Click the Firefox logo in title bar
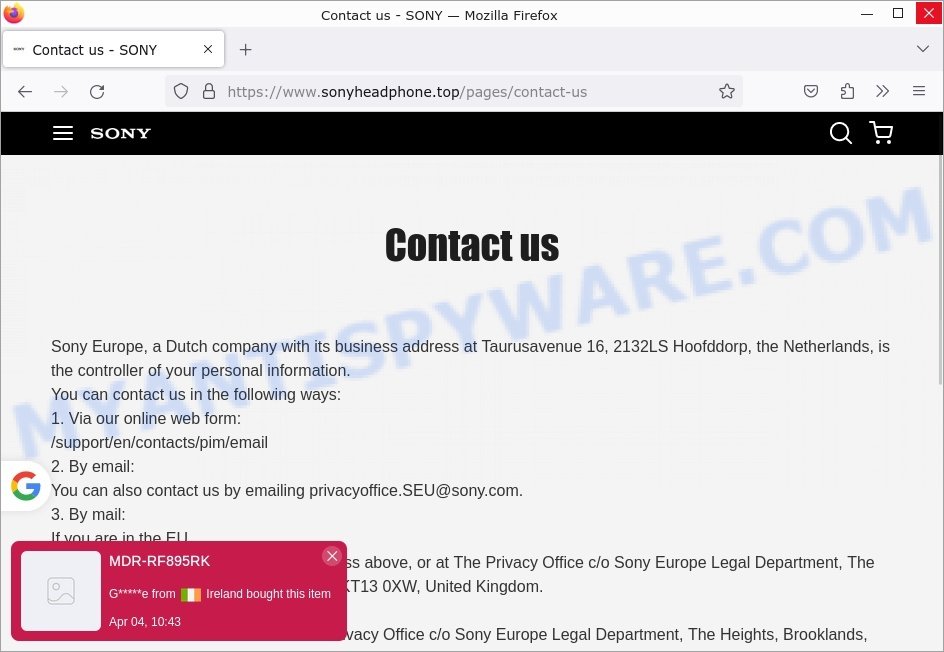The width and height of the screenshot is (944, 652). pyautogui.click(x=13, y=13)
